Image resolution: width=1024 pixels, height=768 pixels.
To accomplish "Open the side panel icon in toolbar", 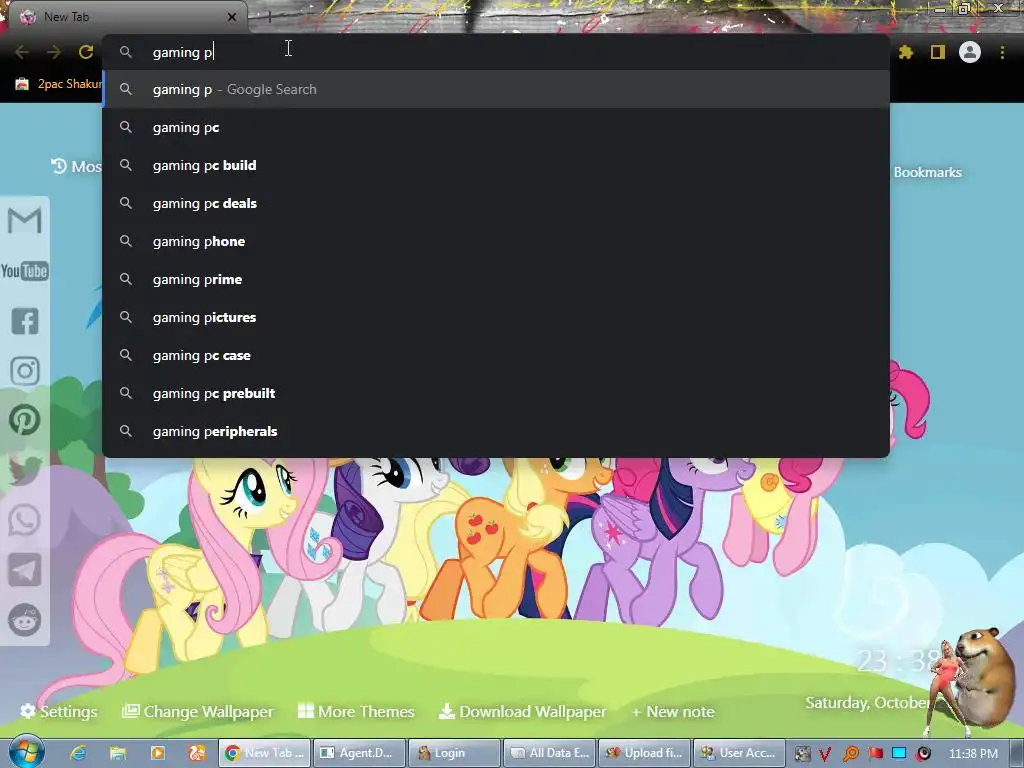I will coord(938,52).
